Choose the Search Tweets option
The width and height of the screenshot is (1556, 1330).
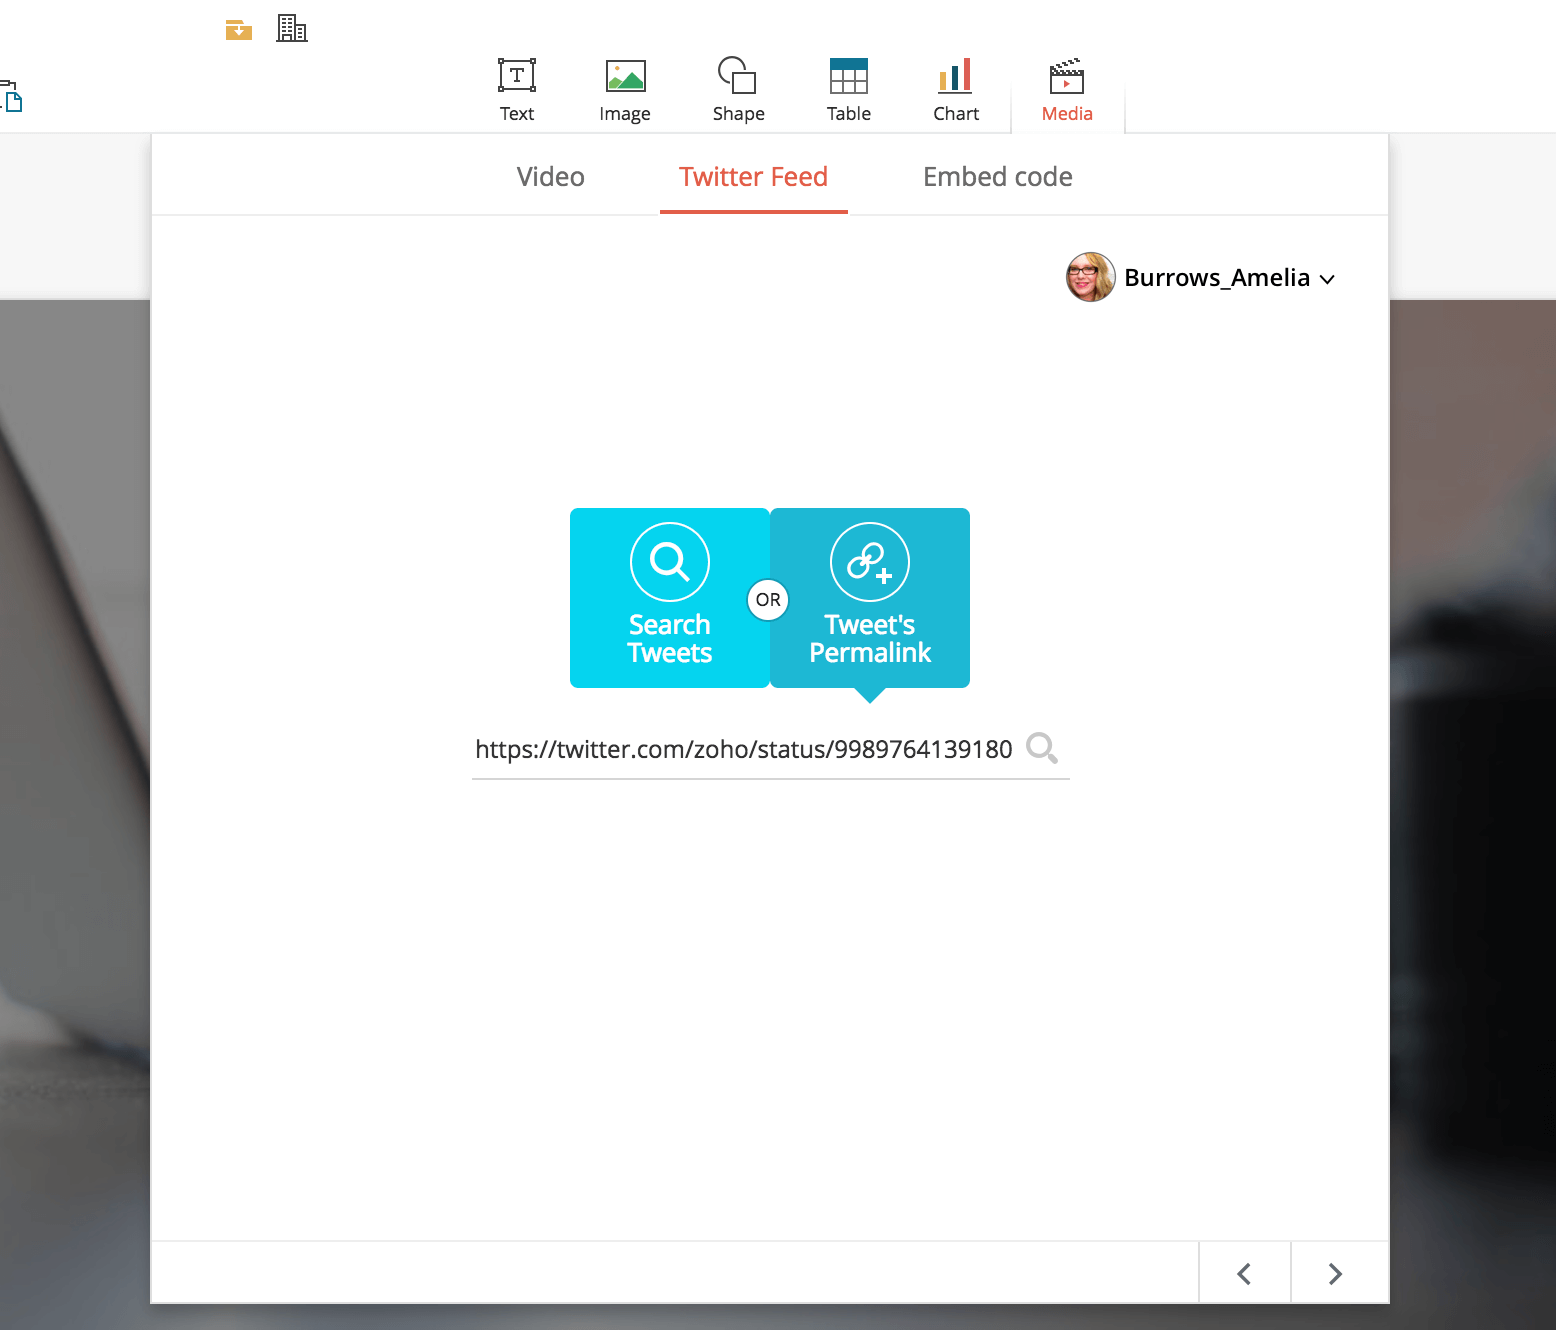point(670,598)
